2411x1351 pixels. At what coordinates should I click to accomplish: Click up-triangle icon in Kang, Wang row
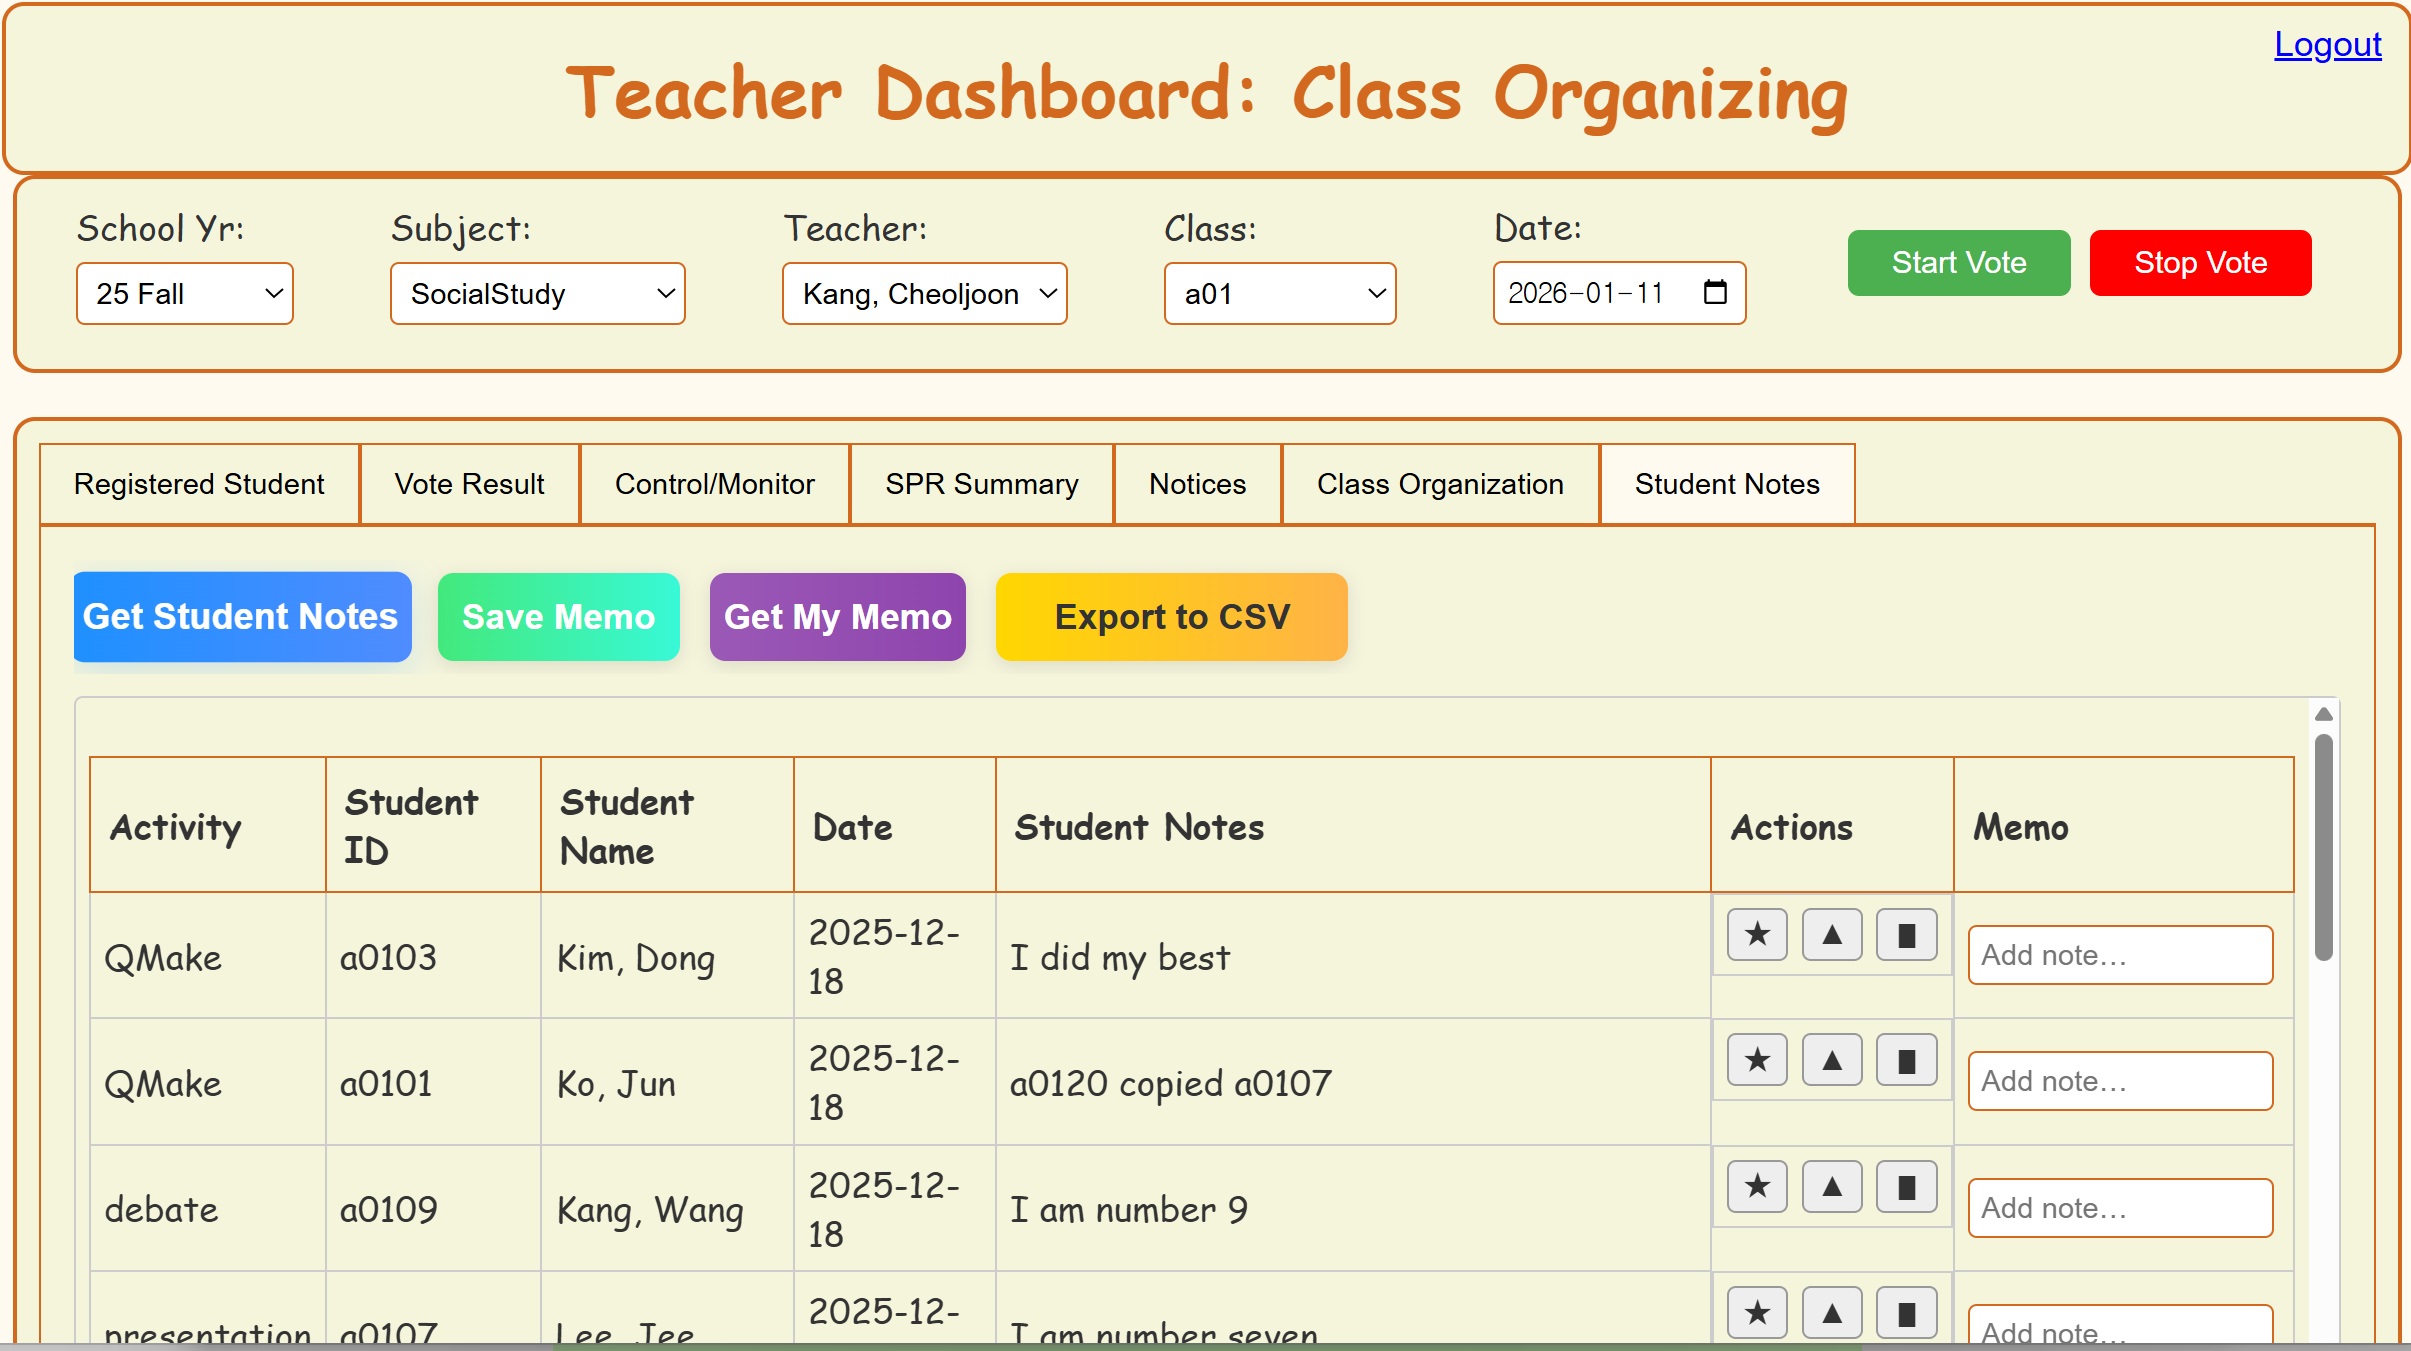point(1832,1187)
